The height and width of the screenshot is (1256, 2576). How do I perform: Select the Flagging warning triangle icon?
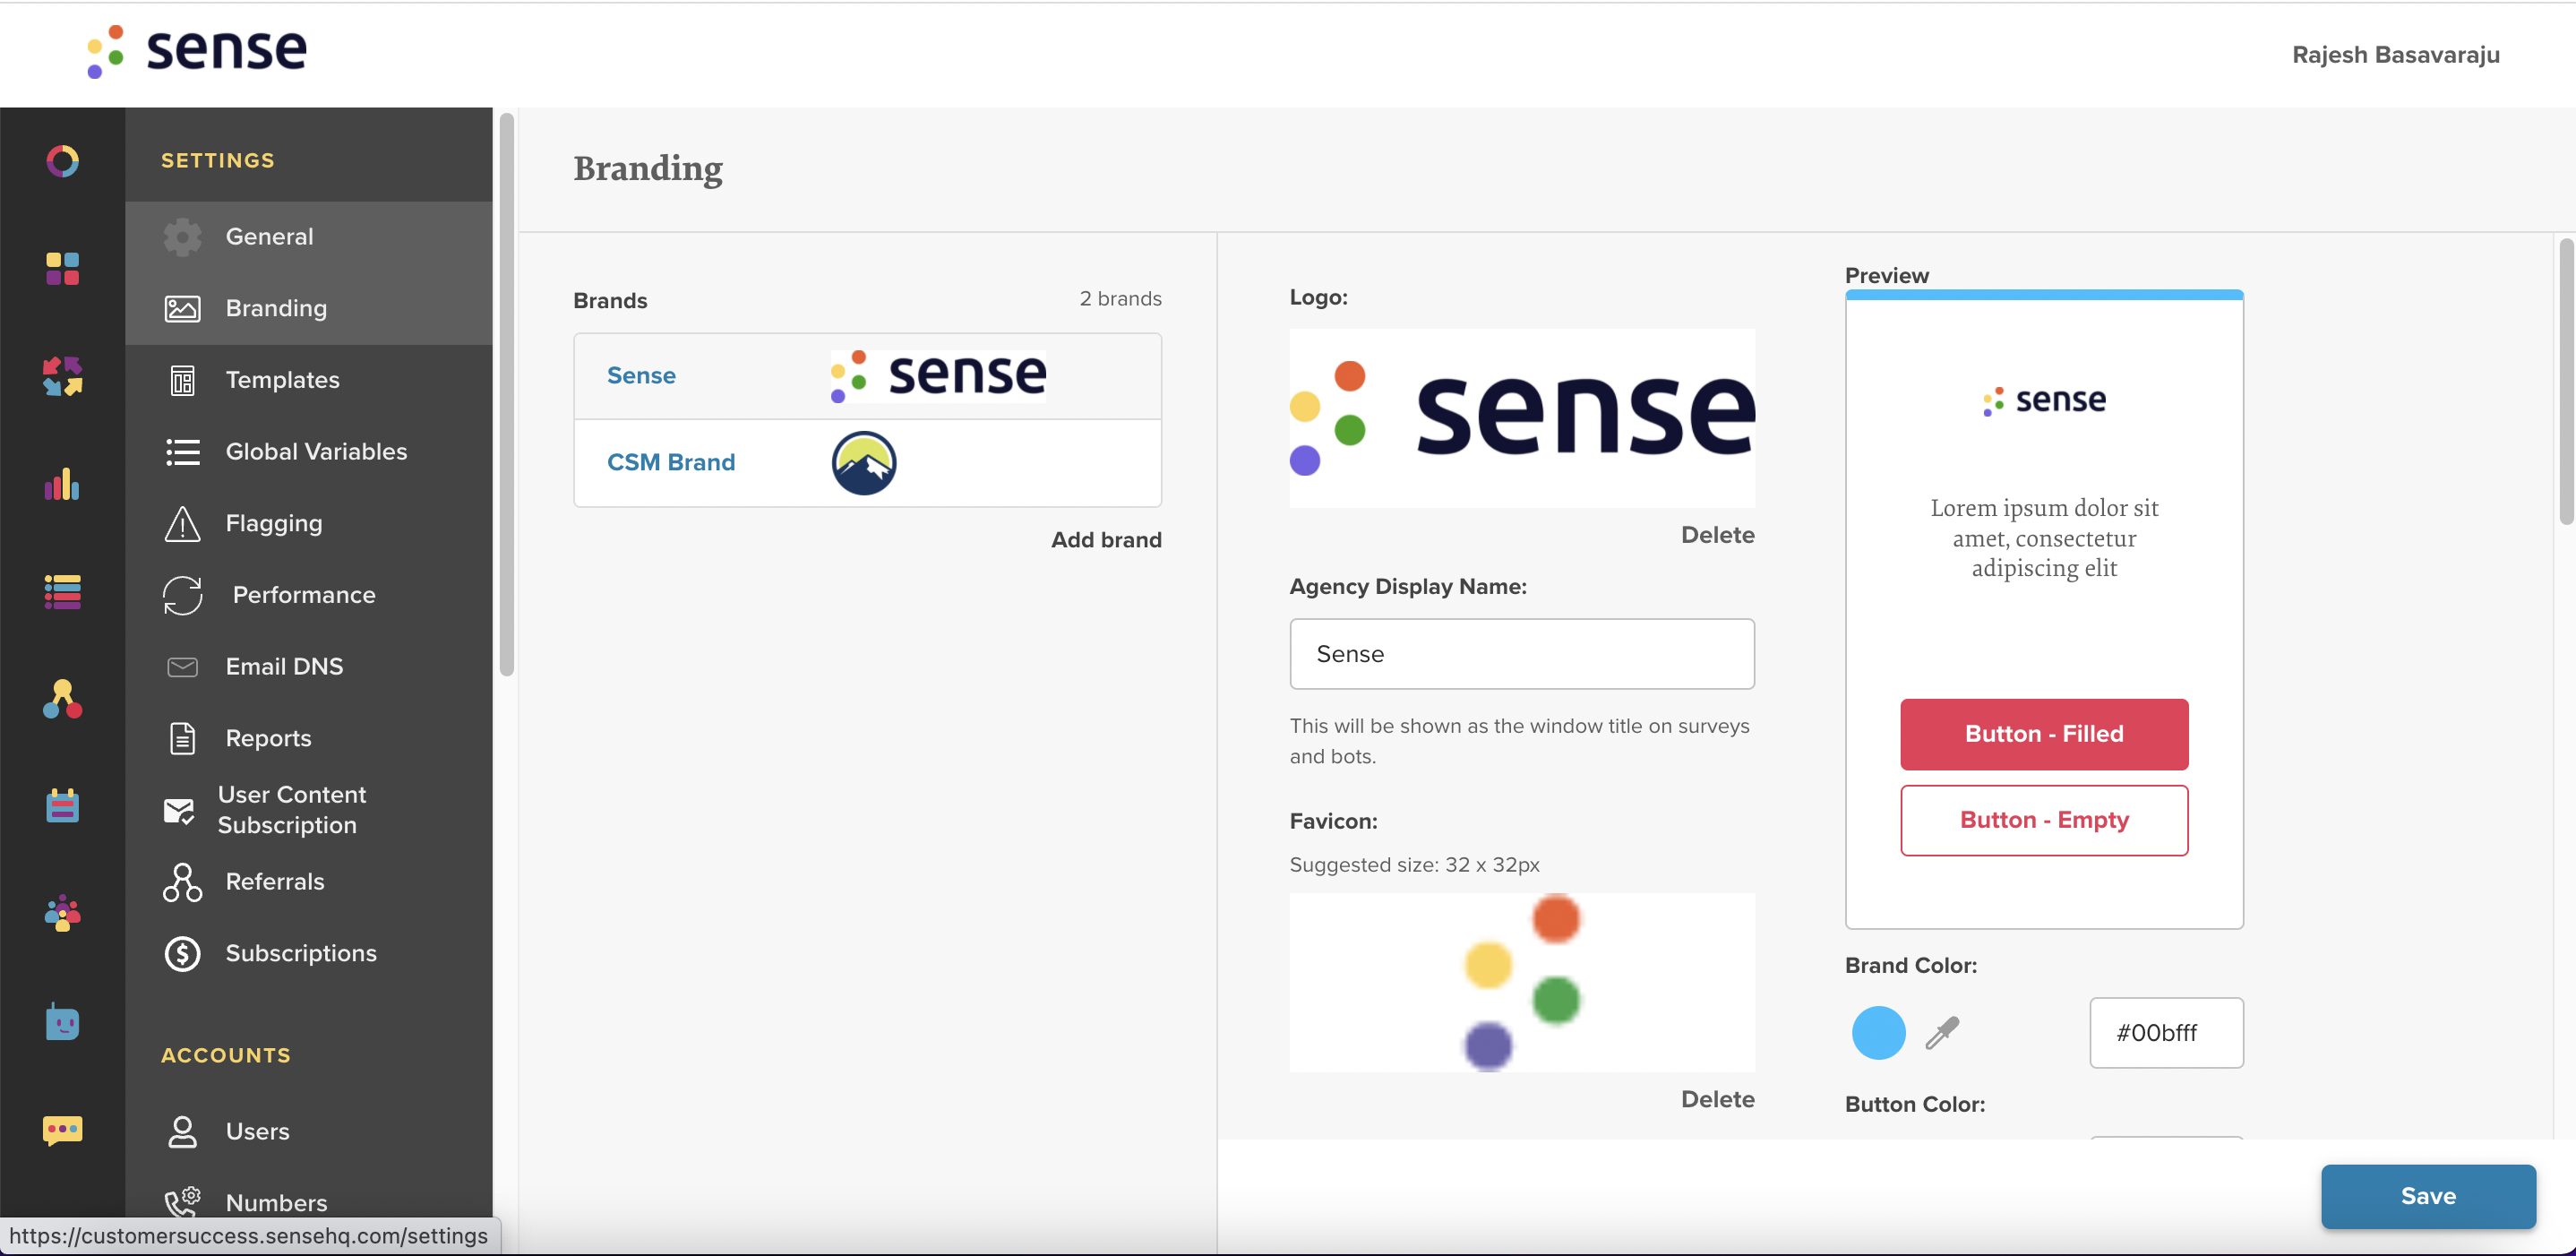181,523
